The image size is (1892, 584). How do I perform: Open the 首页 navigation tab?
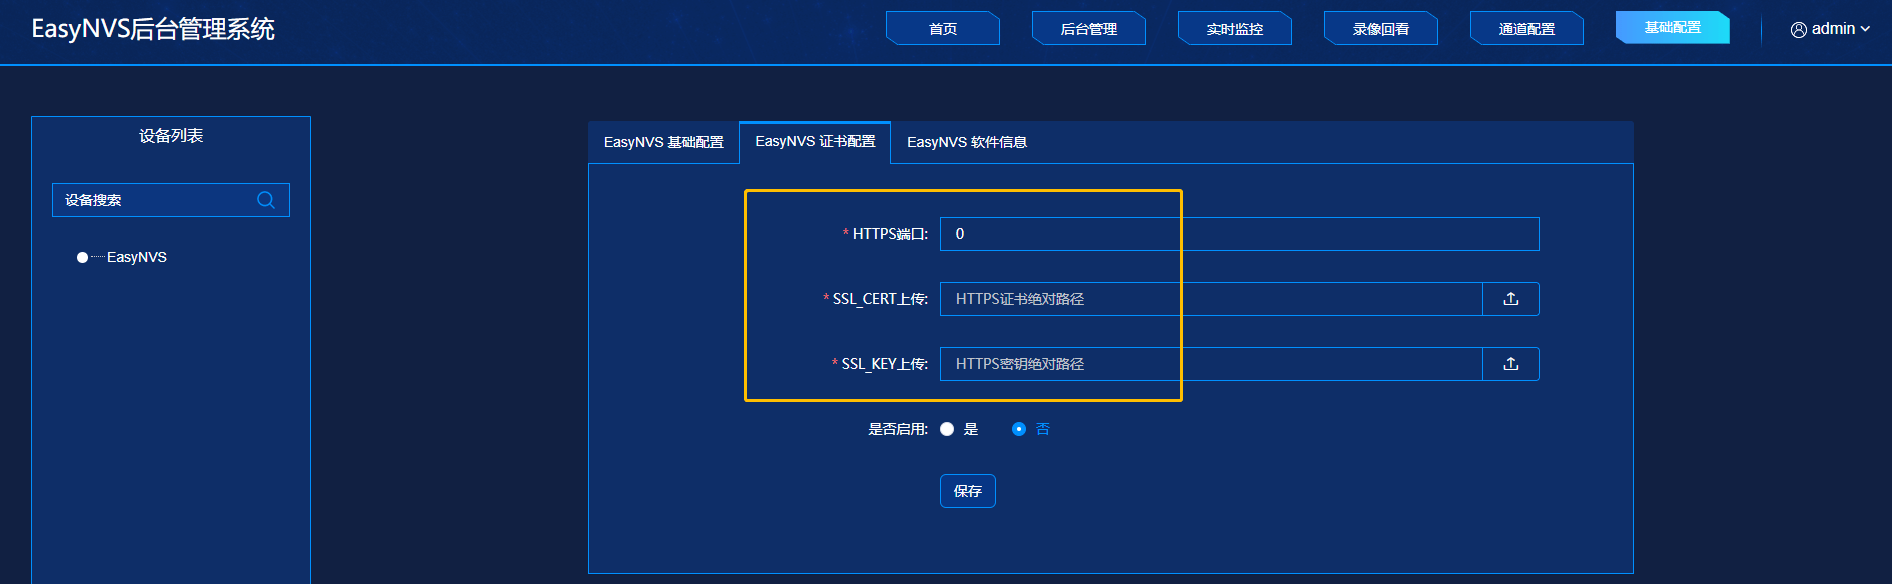tap(943, 28)
